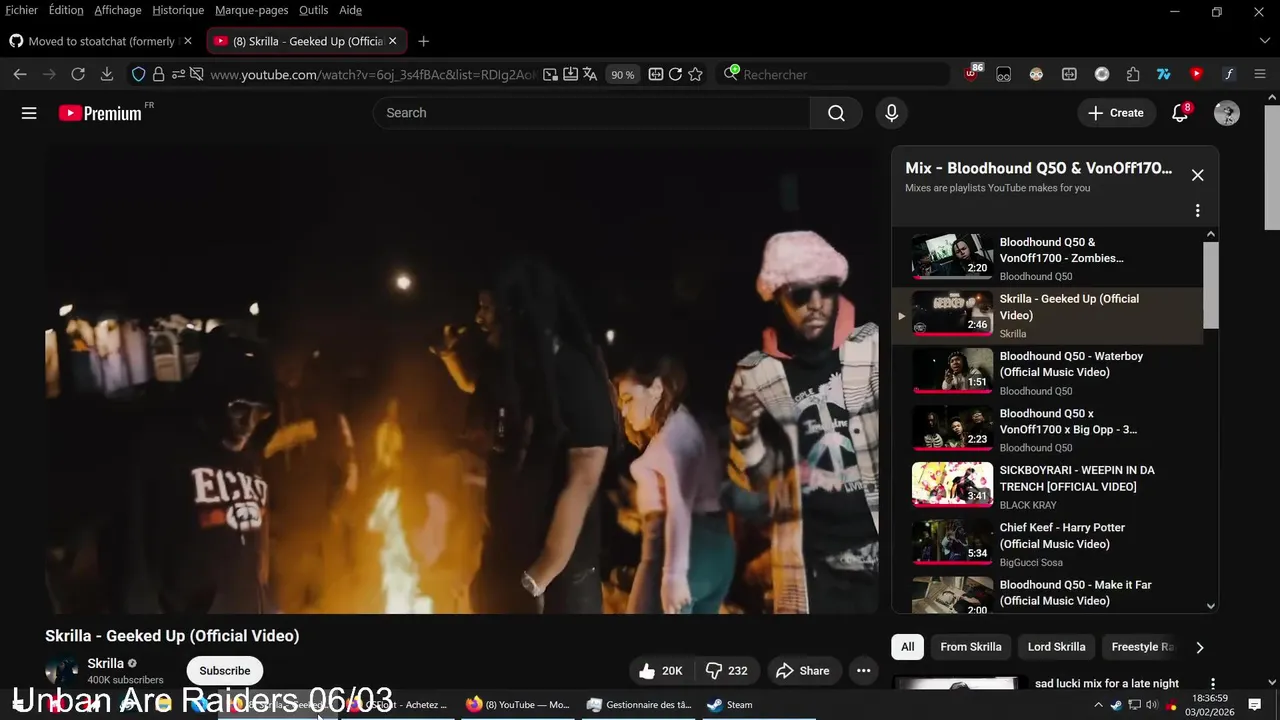This screenshot has width=1280, height=720.
Task: Start voice search with microphone icon
Action: coord(891,113)
